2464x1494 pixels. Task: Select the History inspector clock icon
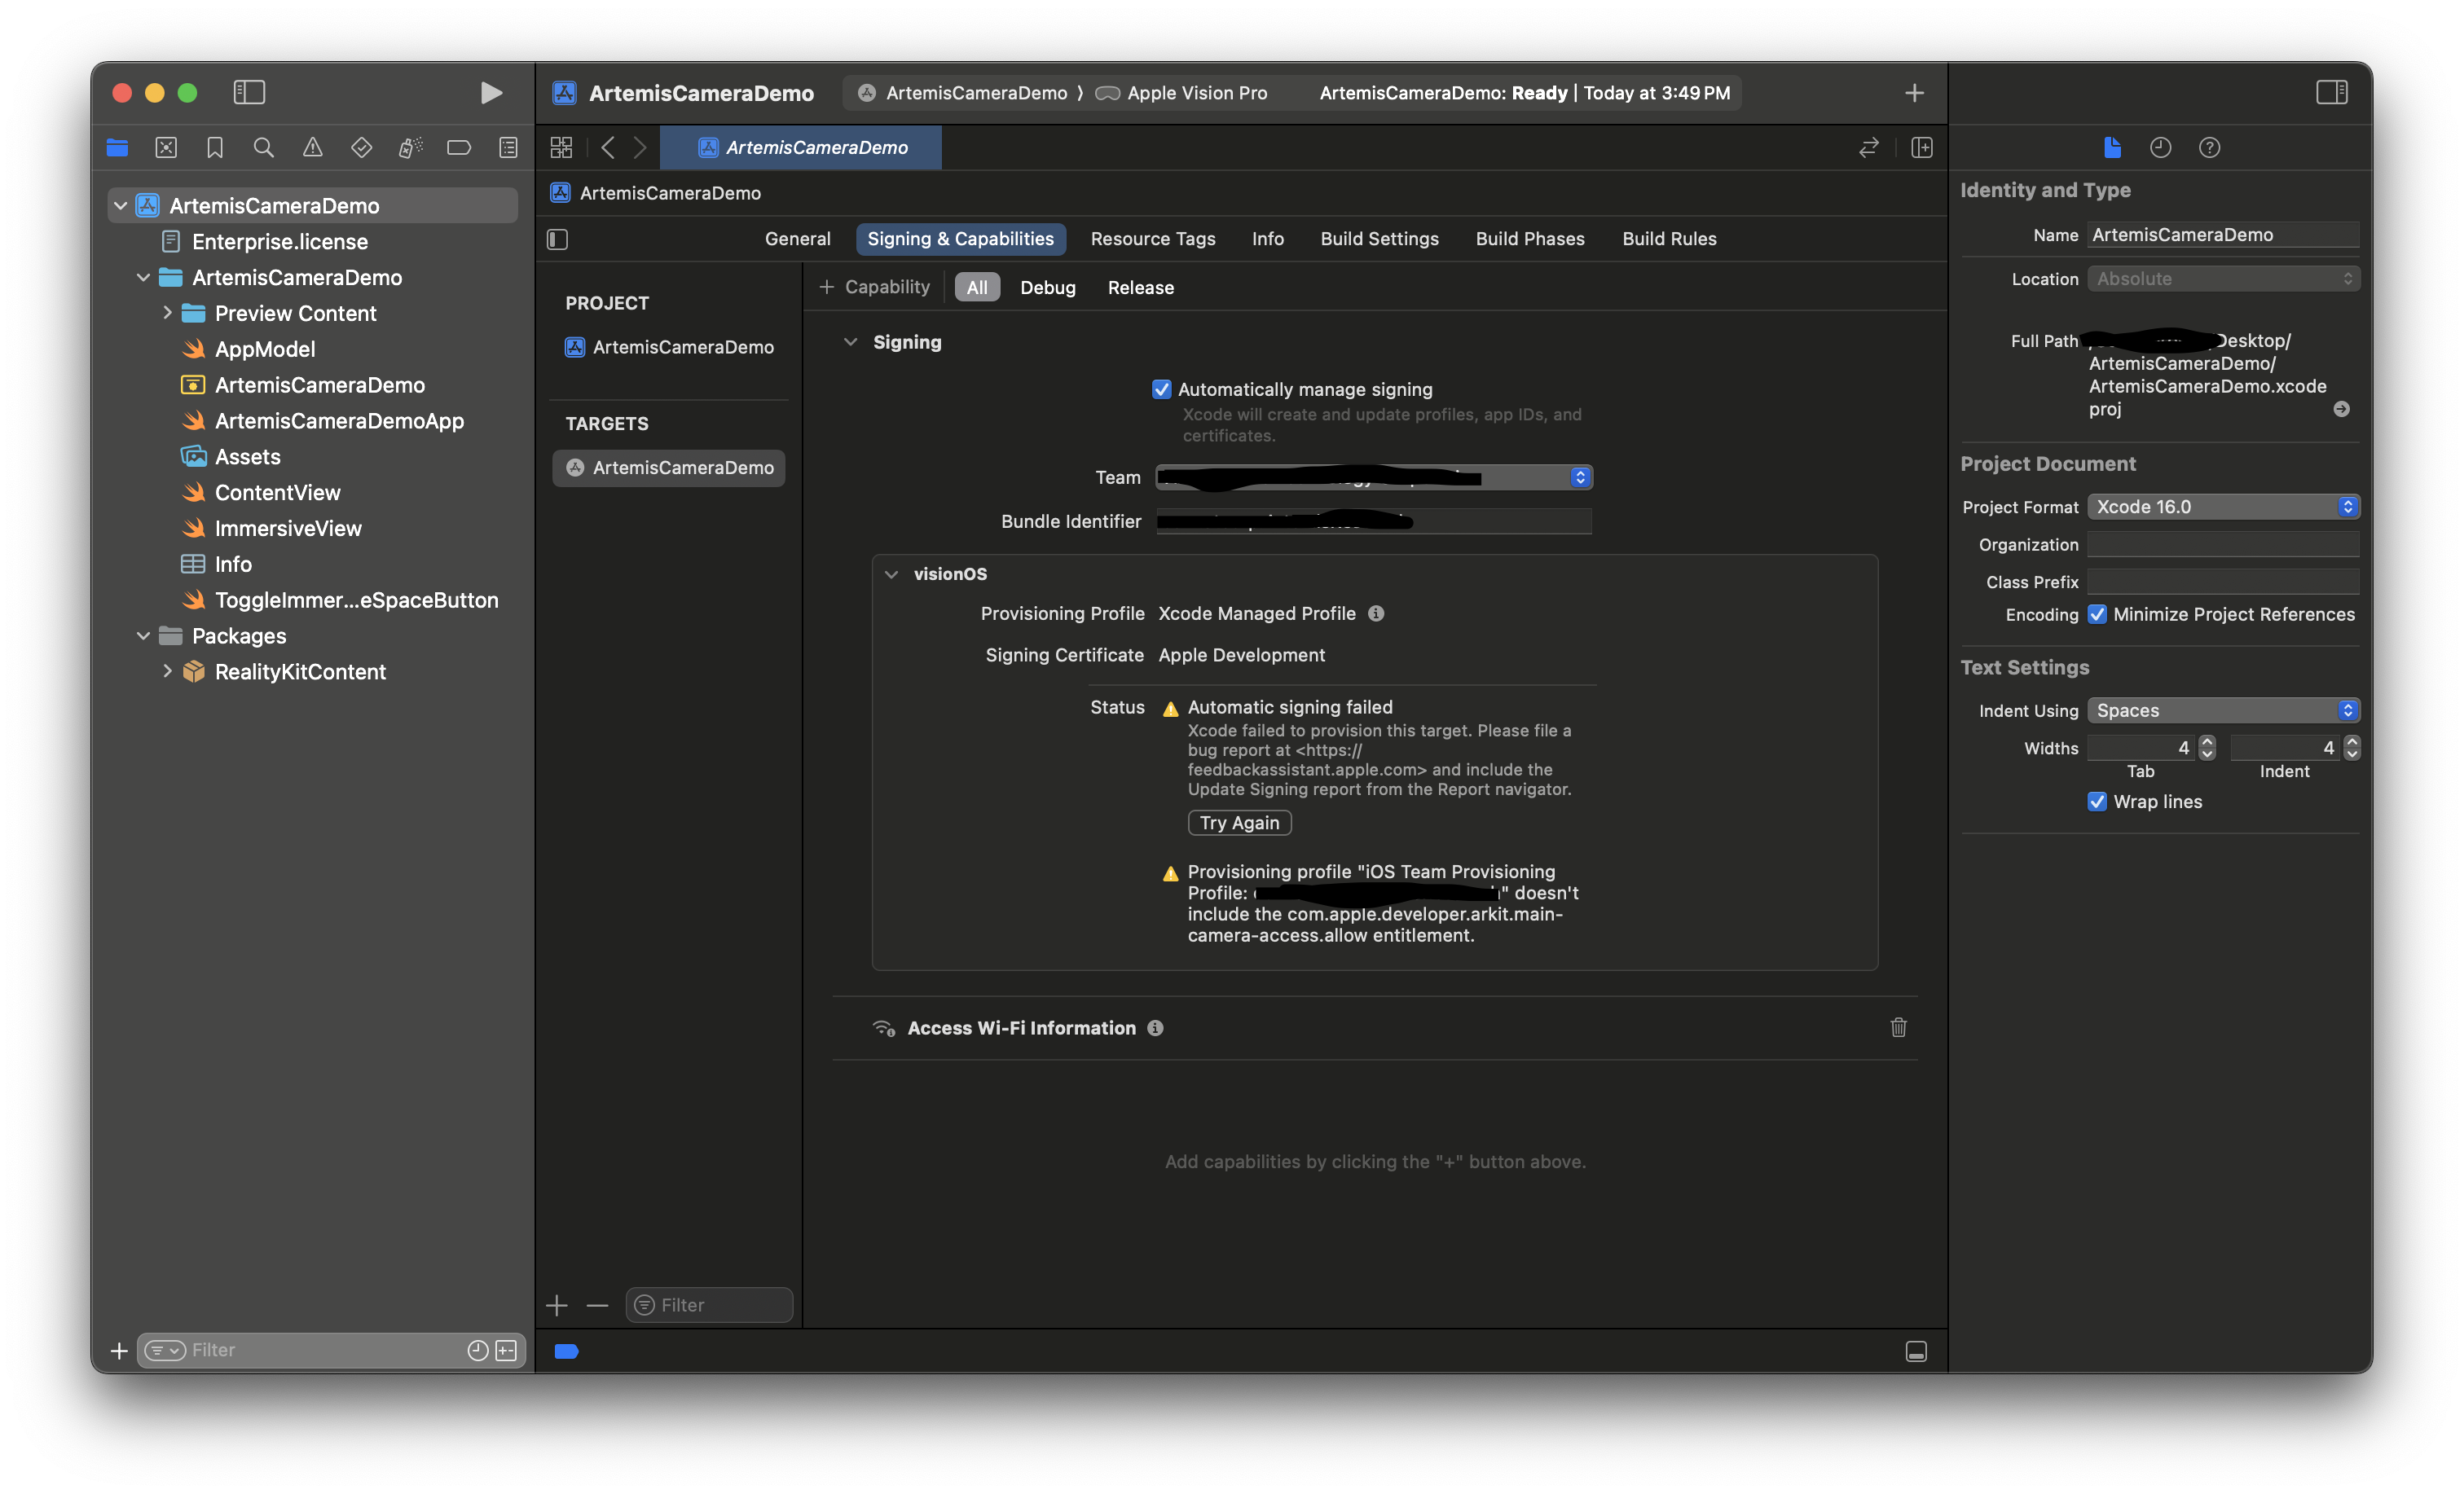2160,148
